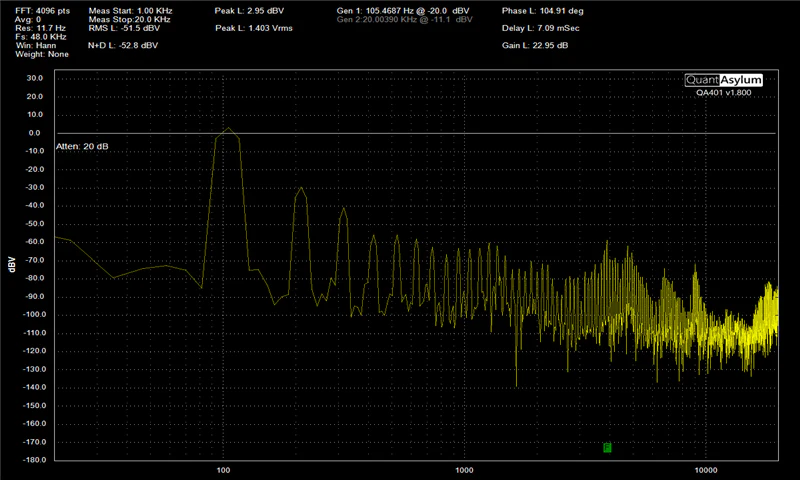Click the 'Phase L: 104.91 deg' readout

pos(543,11)
